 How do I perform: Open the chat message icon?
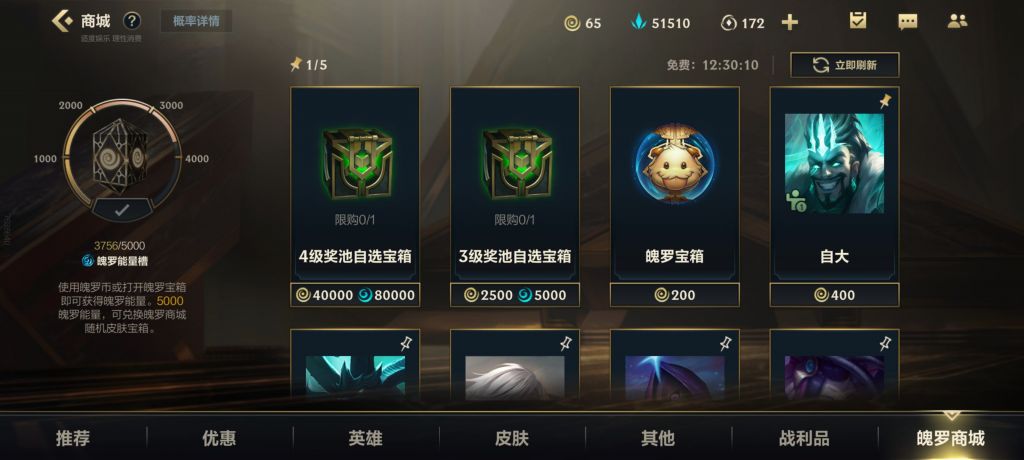pyautogui.click(x=907, y=22)
